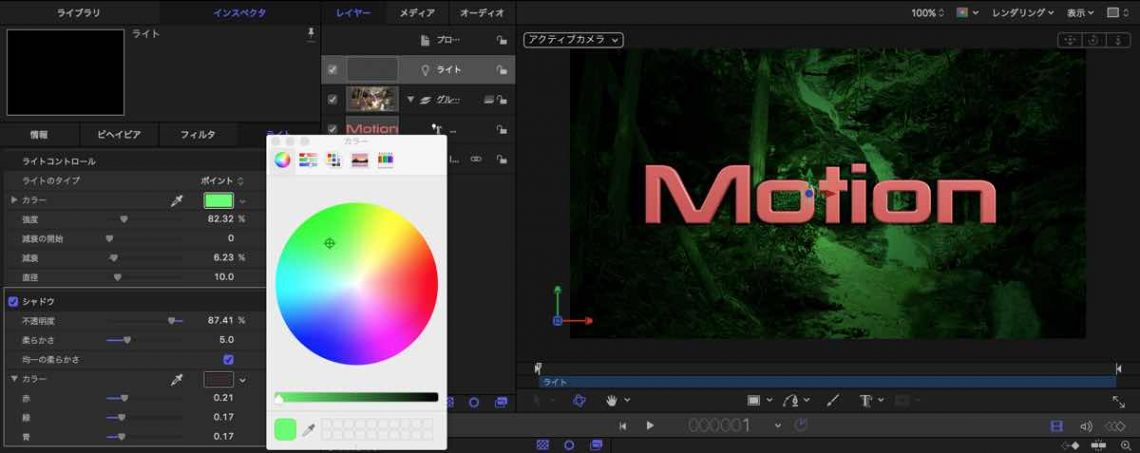The image size is (1140, 453).
Task: Open the オーディオ tab
Action: [x=482, y=13]
